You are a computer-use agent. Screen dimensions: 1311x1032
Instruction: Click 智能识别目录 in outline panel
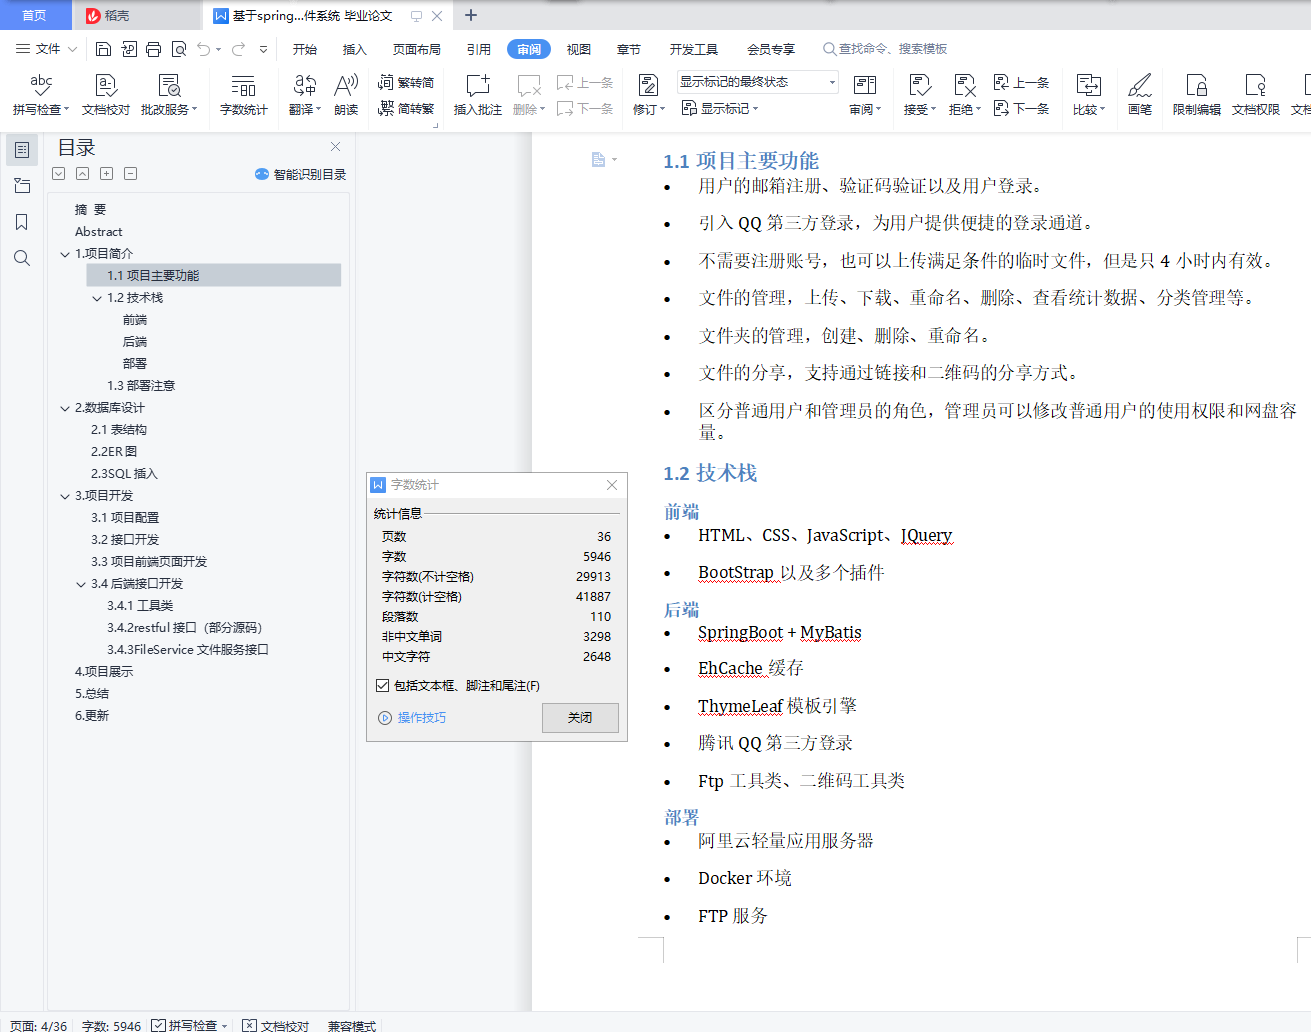tap(301, 174)
